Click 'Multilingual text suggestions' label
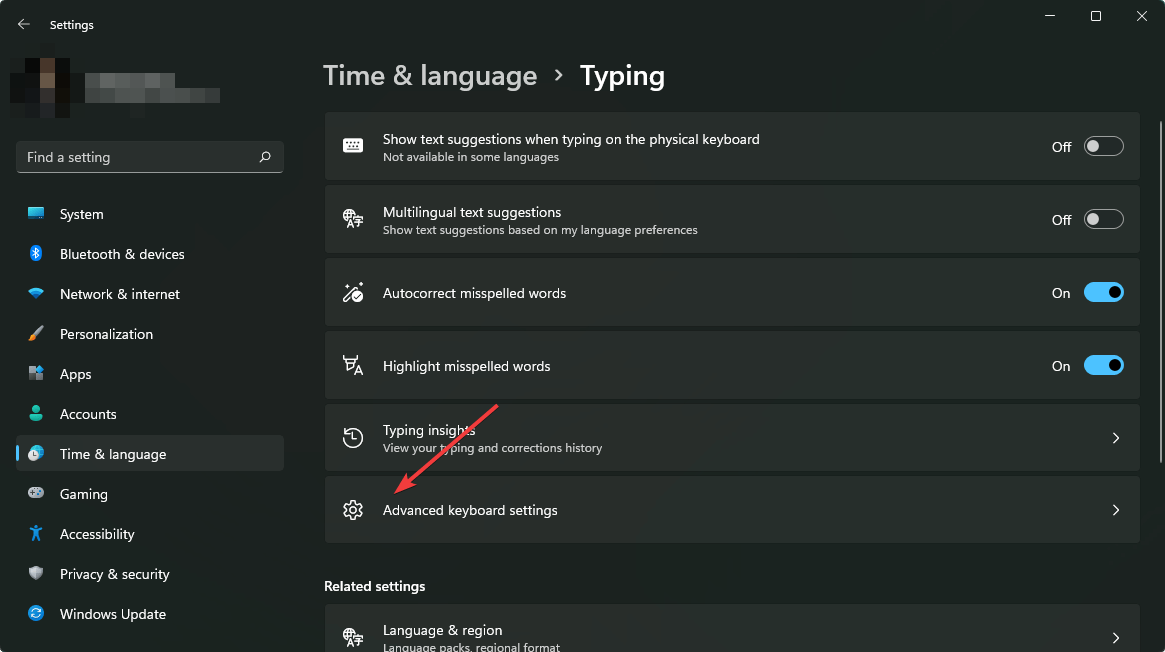Screen dimensions: 1165x652 coord(472,212)
